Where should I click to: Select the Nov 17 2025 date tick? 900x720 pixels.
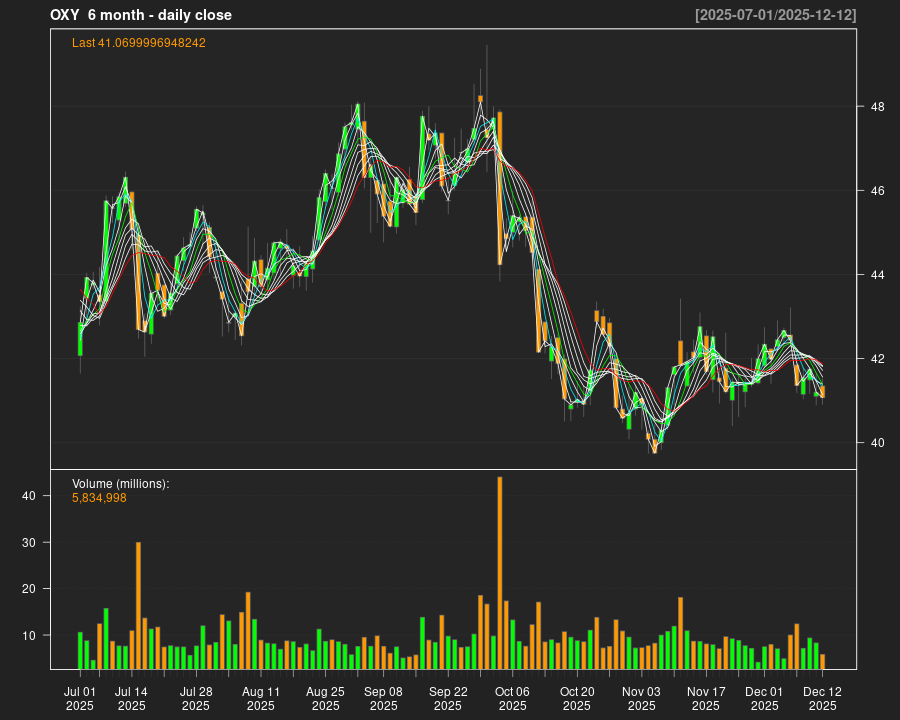coord(706,698)
